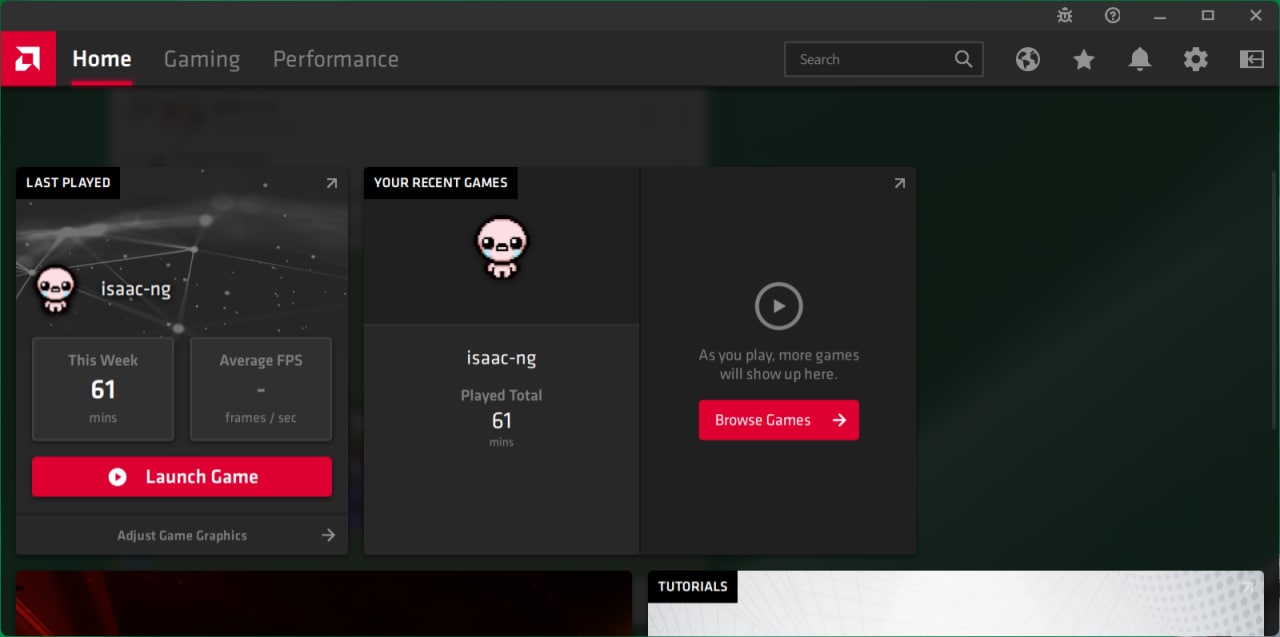Click isaac-ng name in Recent Games
1280x637 pixels.
coord(502,358)
